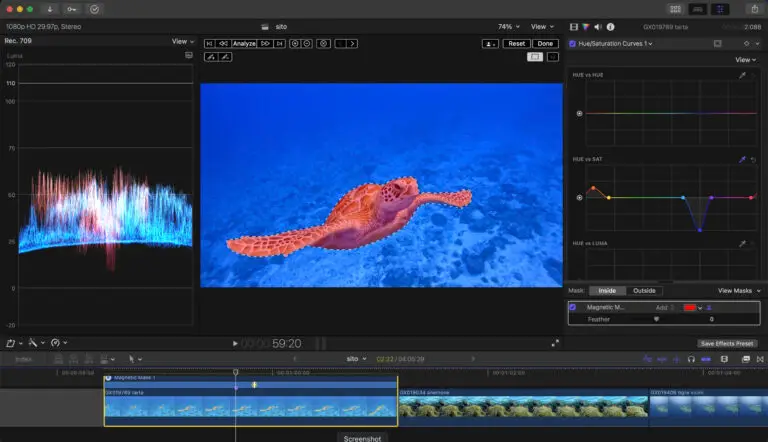Open the Audio inspector tab
Image resolution: width=768 pixels, height=442 pixels.
[x=598, y=27]
